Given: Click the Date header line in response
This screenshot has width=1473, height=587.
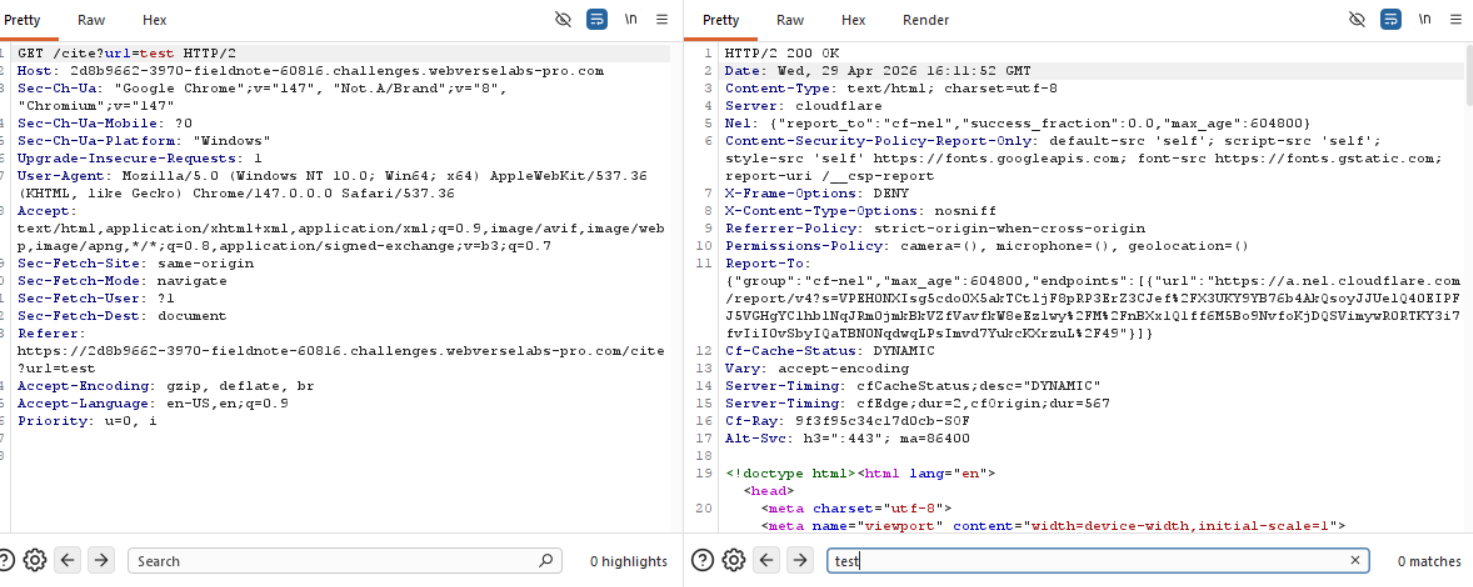Looking at the screenshot, I should coord(878,71).
